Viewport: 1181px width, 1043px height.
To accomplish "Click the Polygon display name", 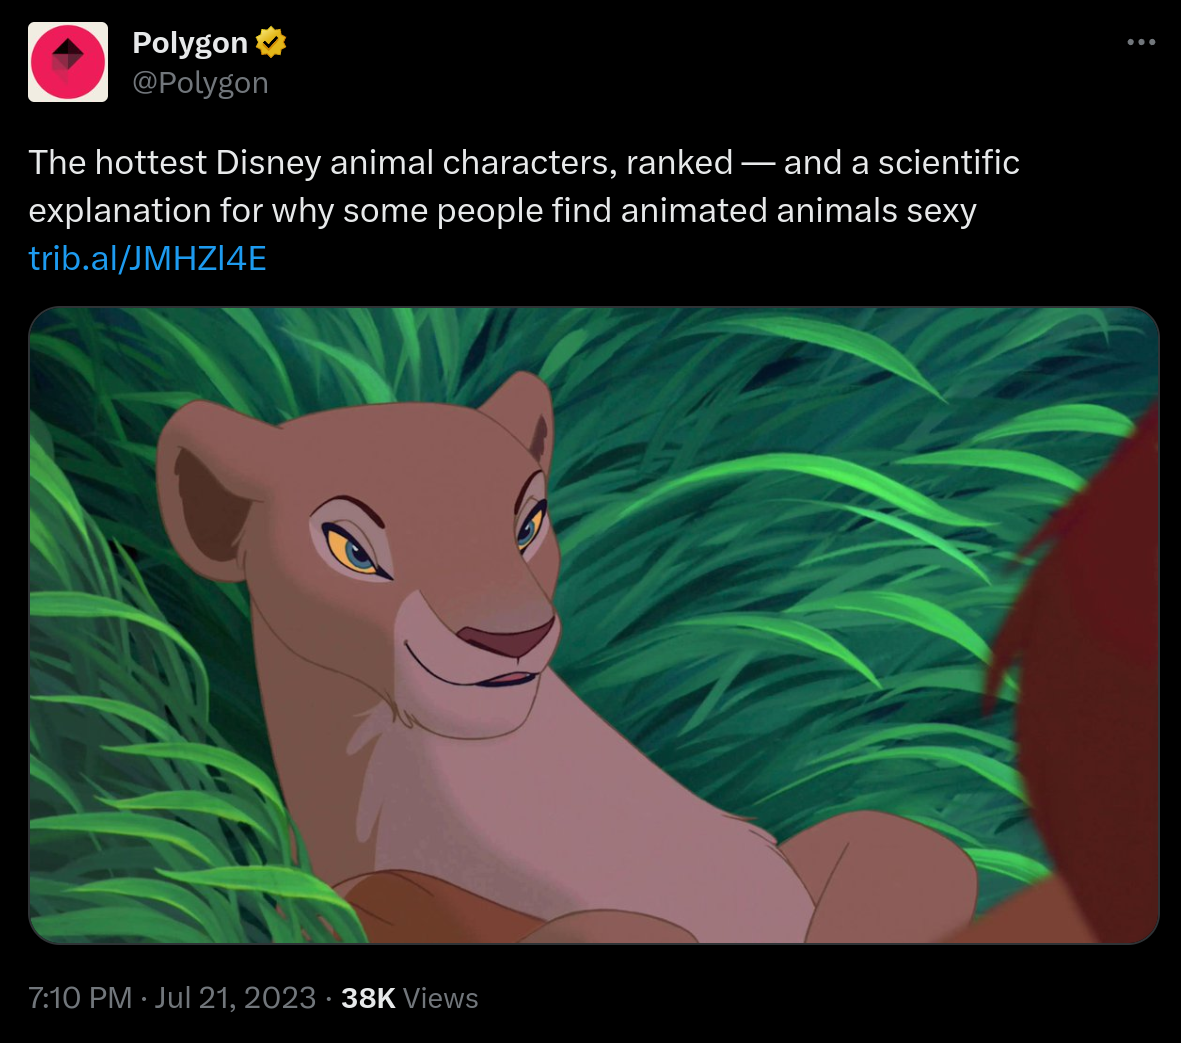I will coord(190,43).
